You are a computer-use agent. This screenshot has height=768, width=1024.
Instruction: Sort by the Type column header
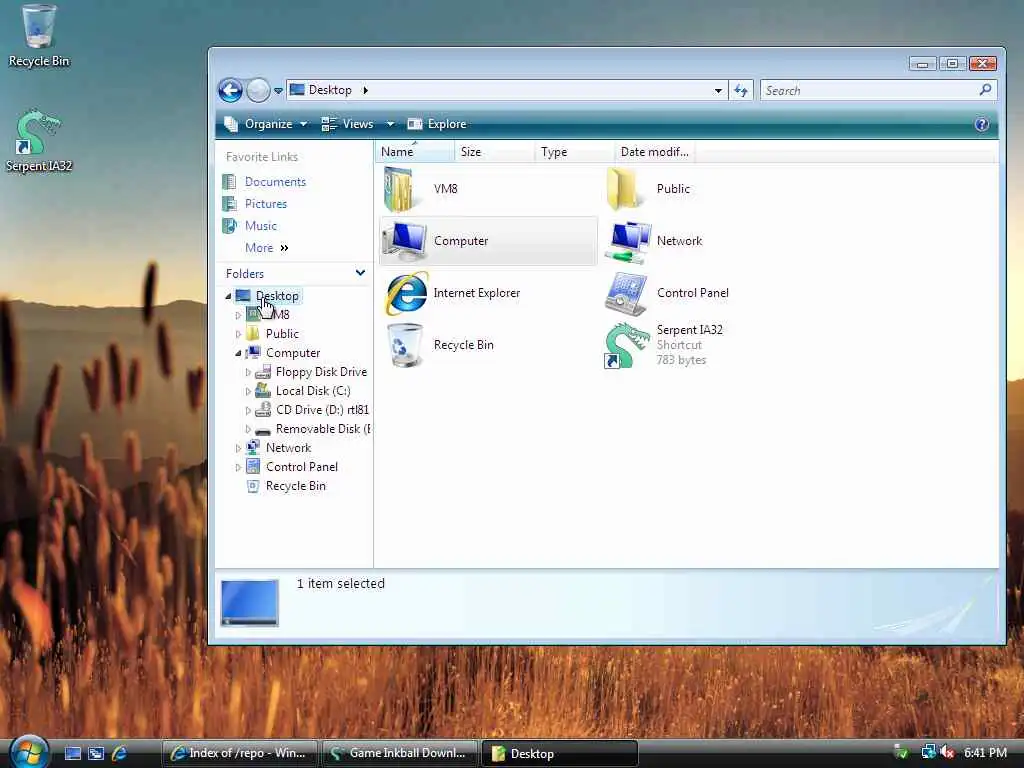[x=574, y=152]
